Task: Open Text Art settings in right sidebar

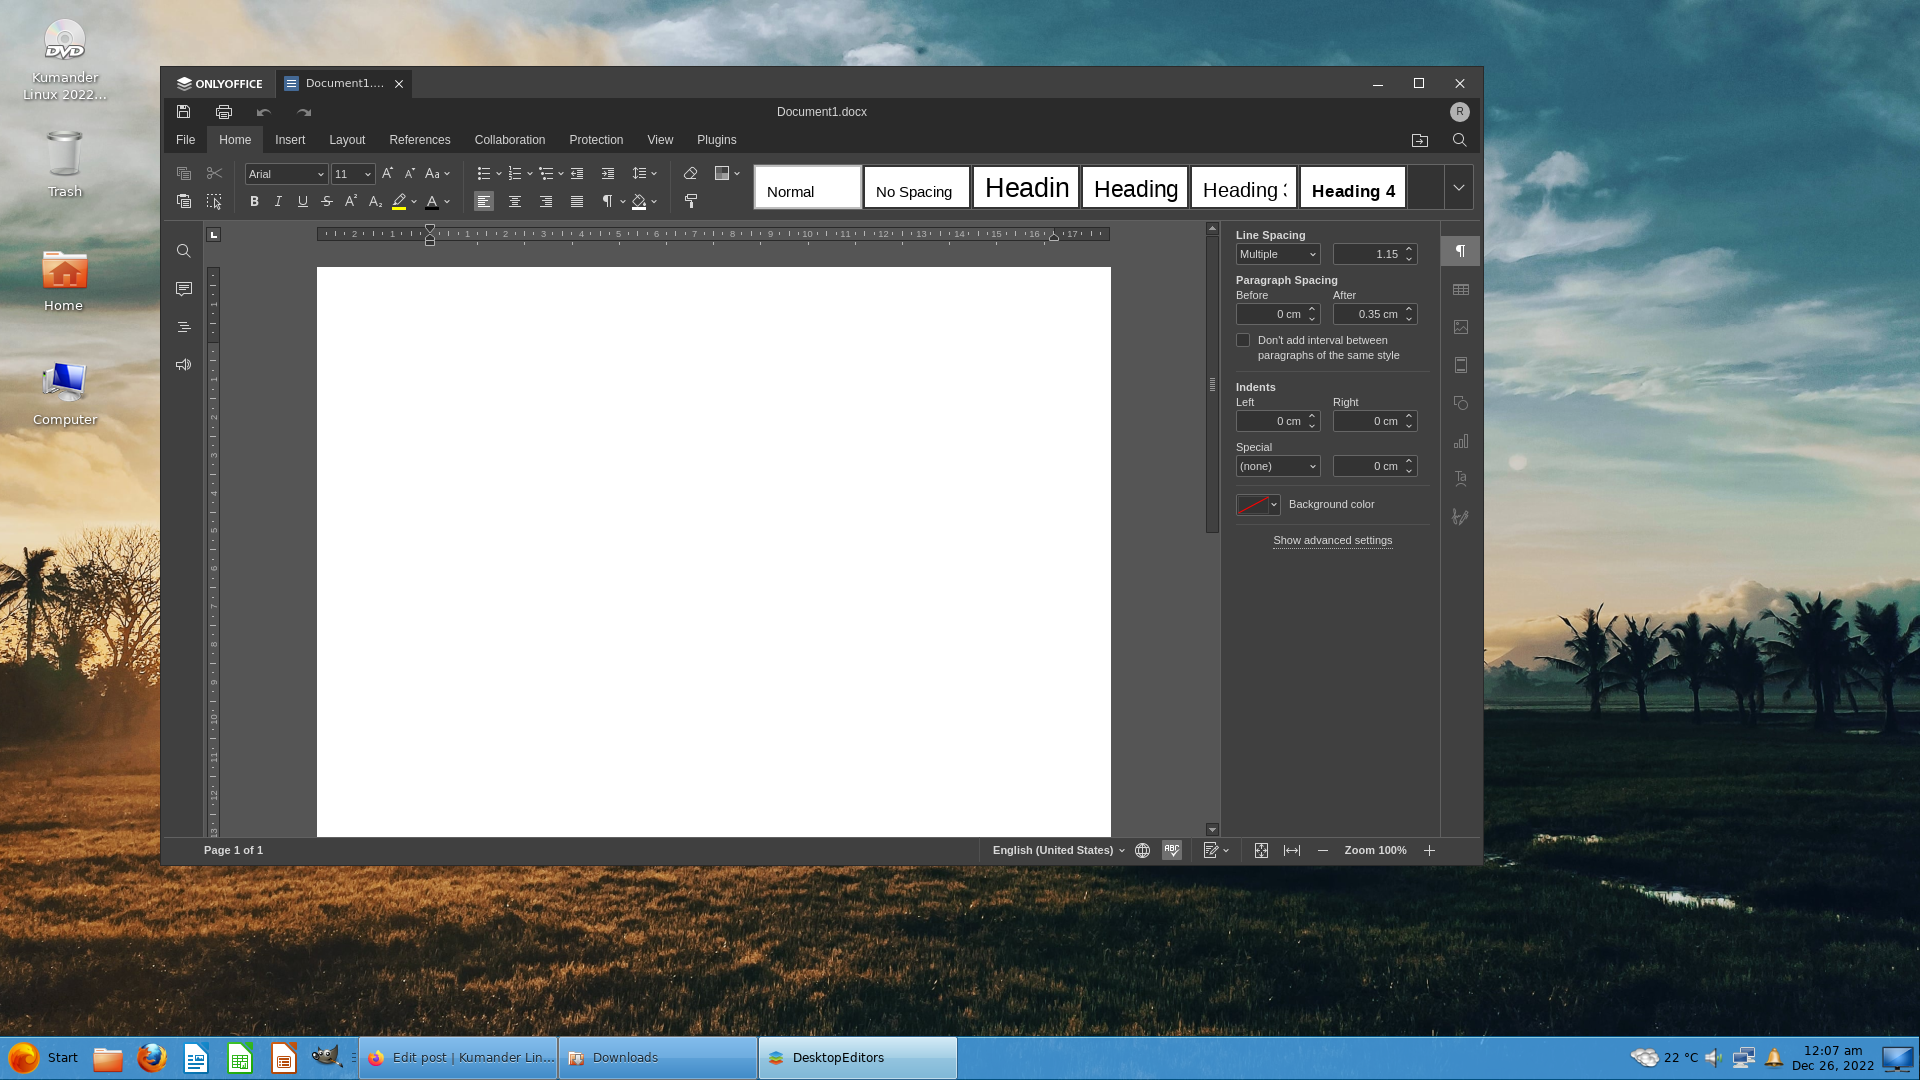Action: tap(1461, 479)
